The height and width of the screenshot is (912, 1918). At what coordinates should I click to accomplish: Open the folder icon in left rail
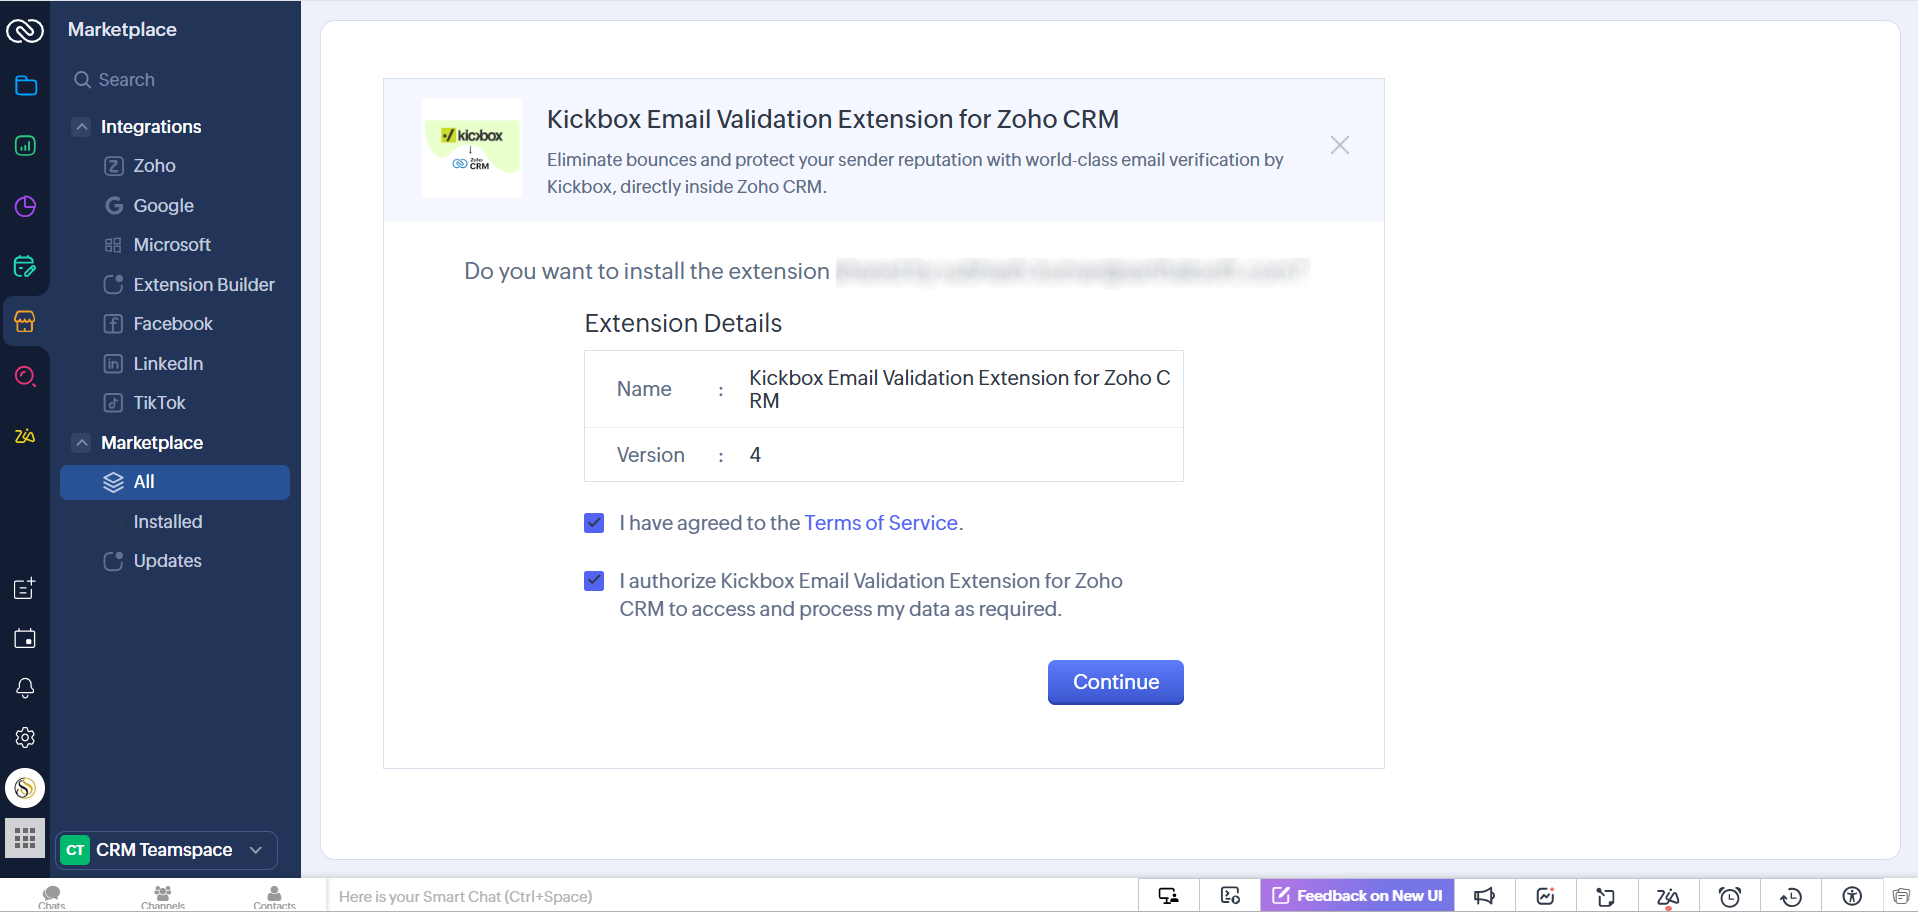click(x=26, y=86)
